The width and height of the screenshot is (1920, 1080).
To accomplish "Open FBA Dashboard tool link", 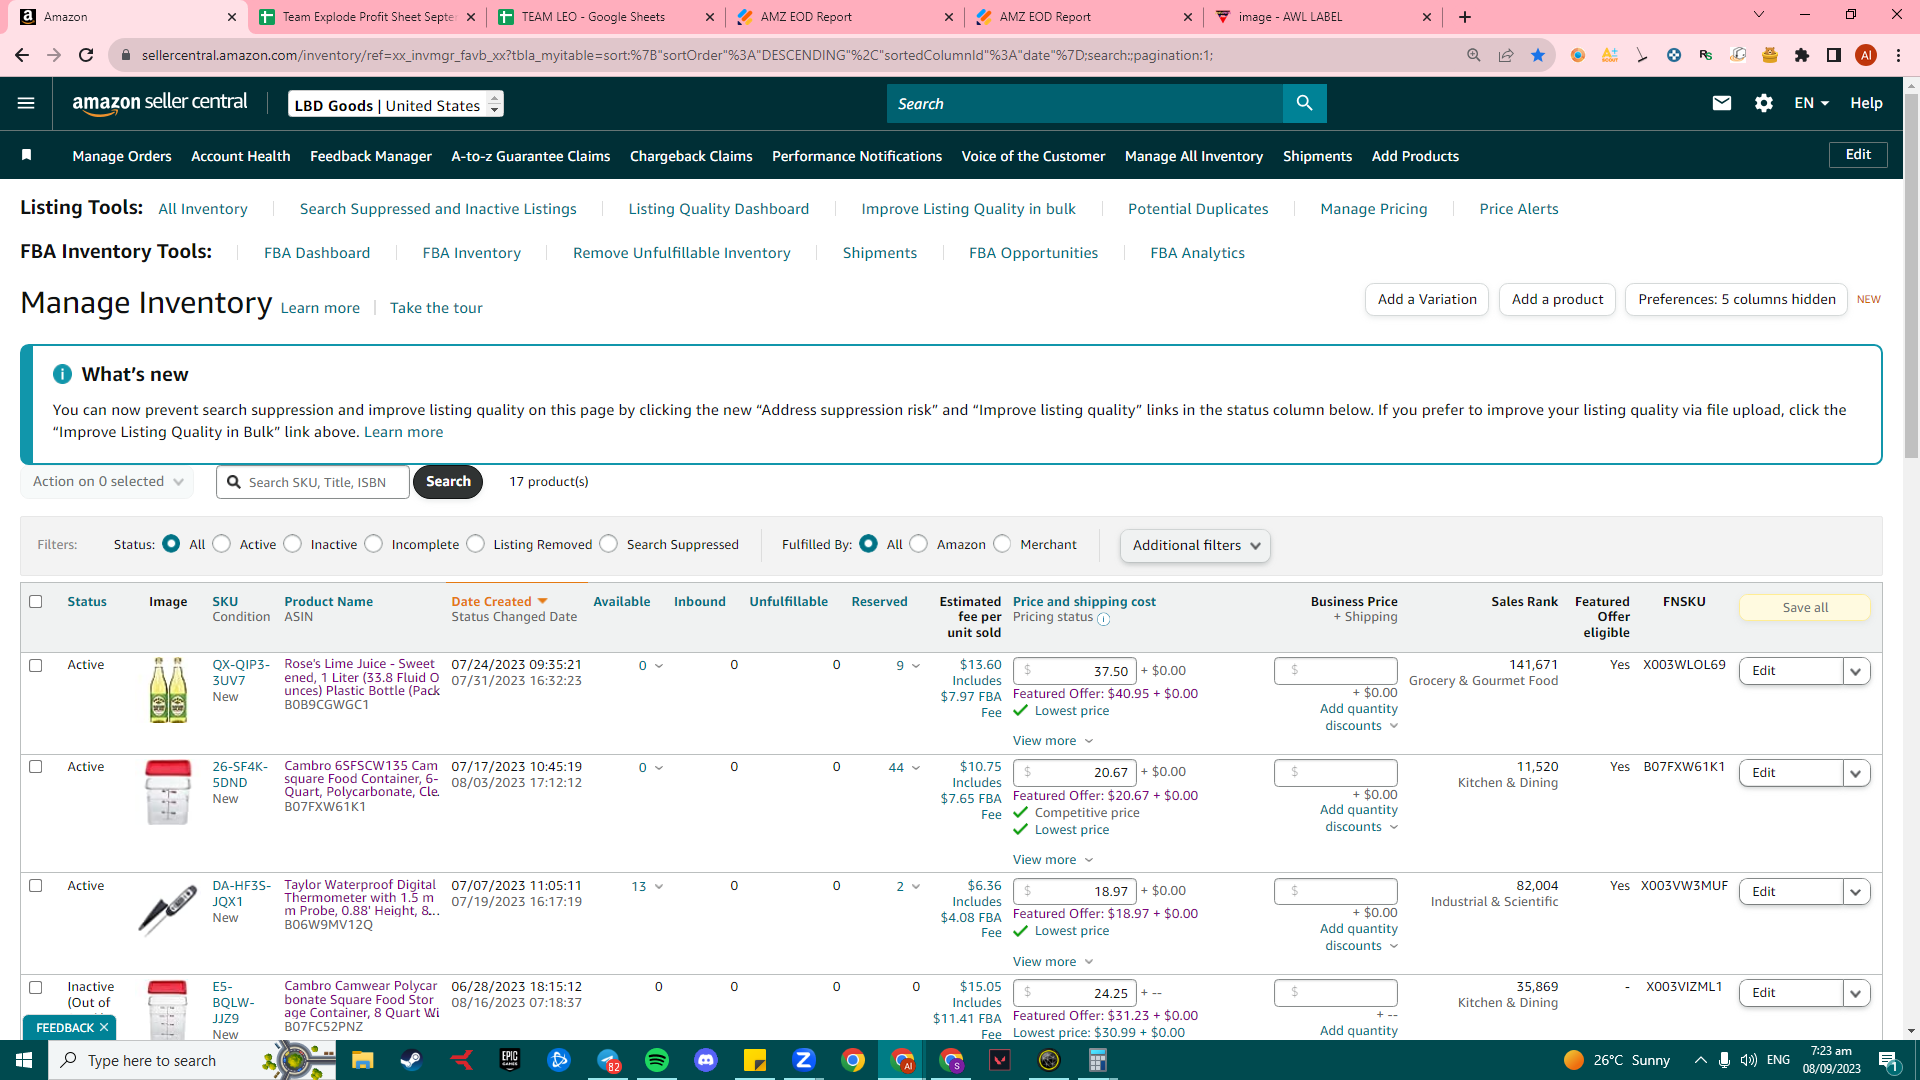I will pyautogui.click(x=317, y=253).
